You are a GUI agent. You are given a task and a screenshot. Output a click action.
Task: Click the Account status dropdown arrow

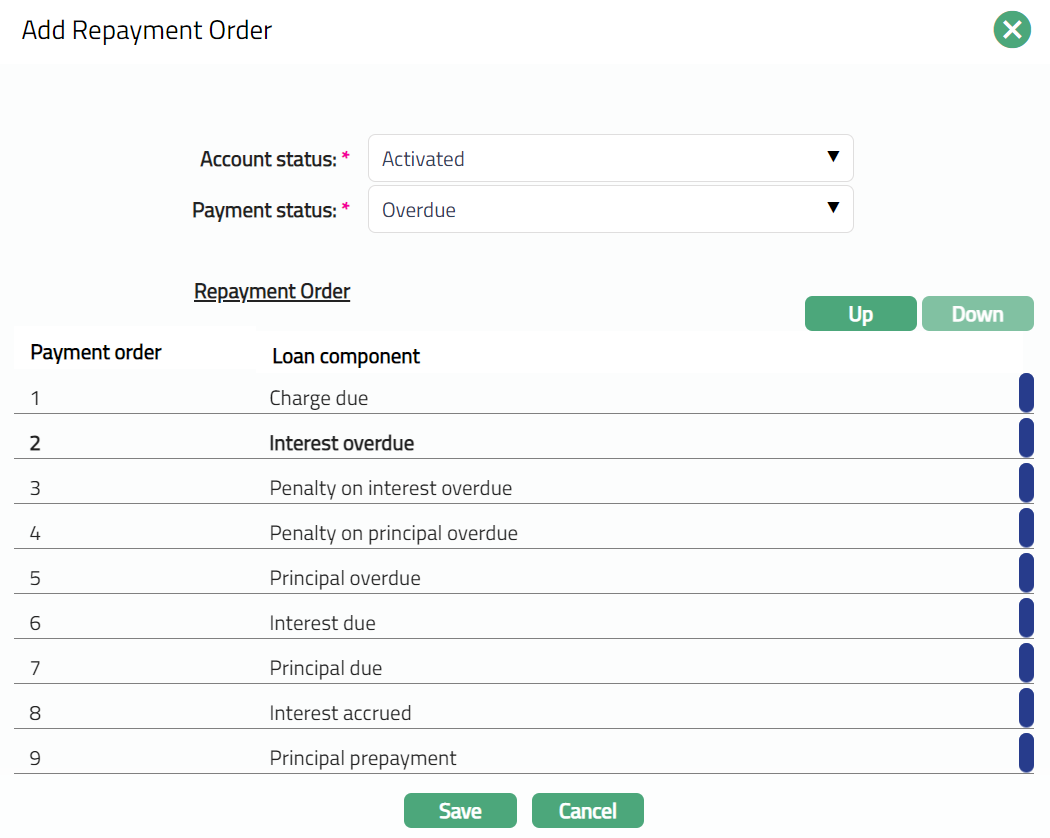(832, 157)
